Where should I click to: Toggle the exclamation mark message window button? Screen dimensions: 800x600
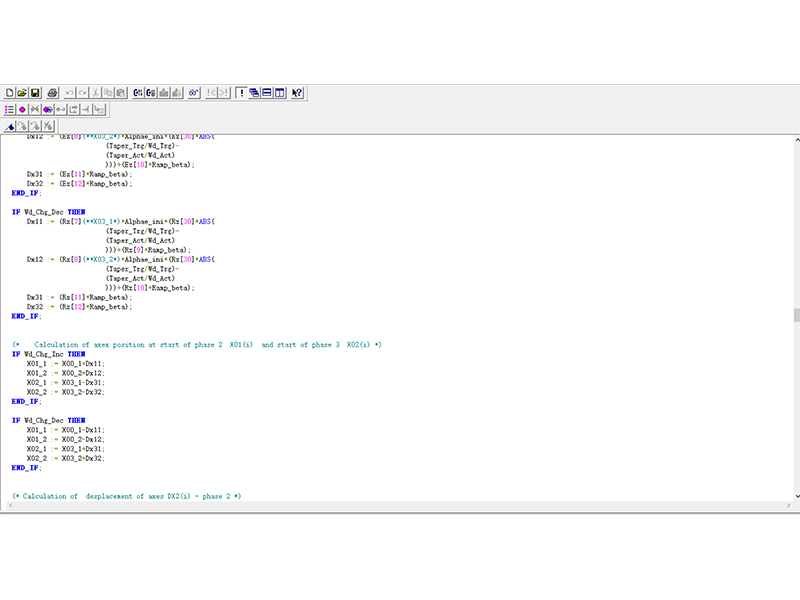241,93
